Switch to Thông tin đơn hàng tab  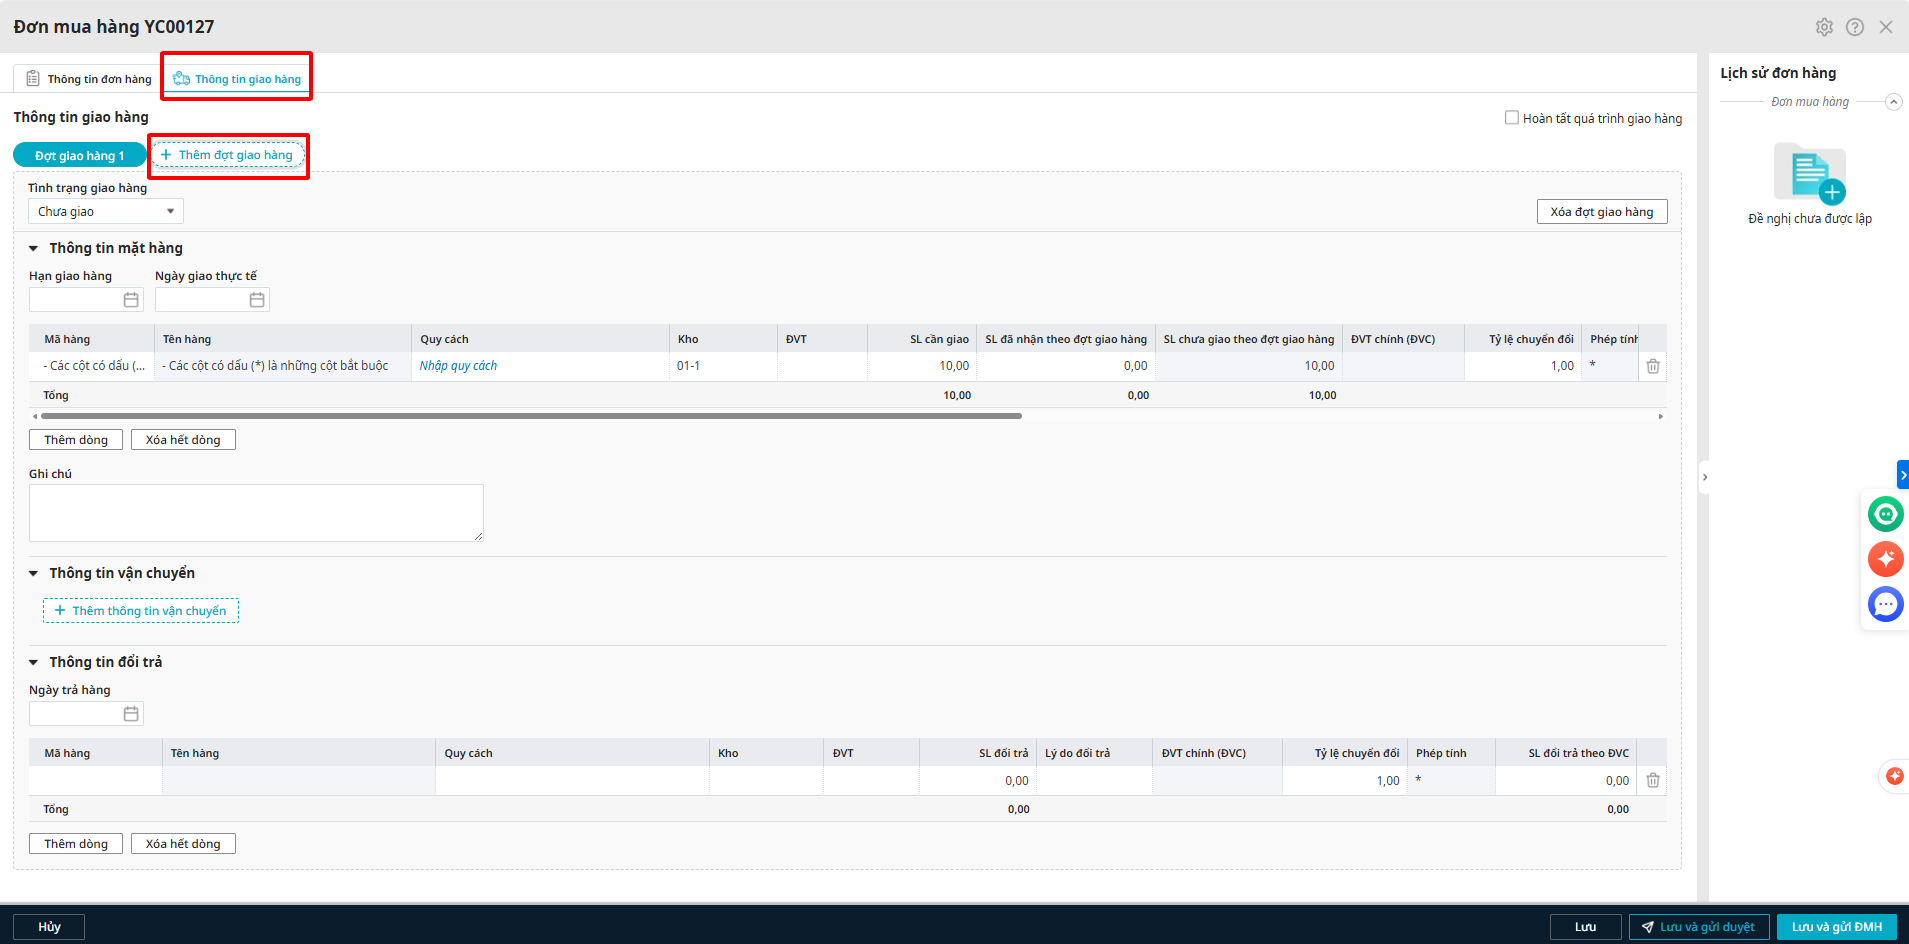89,79
